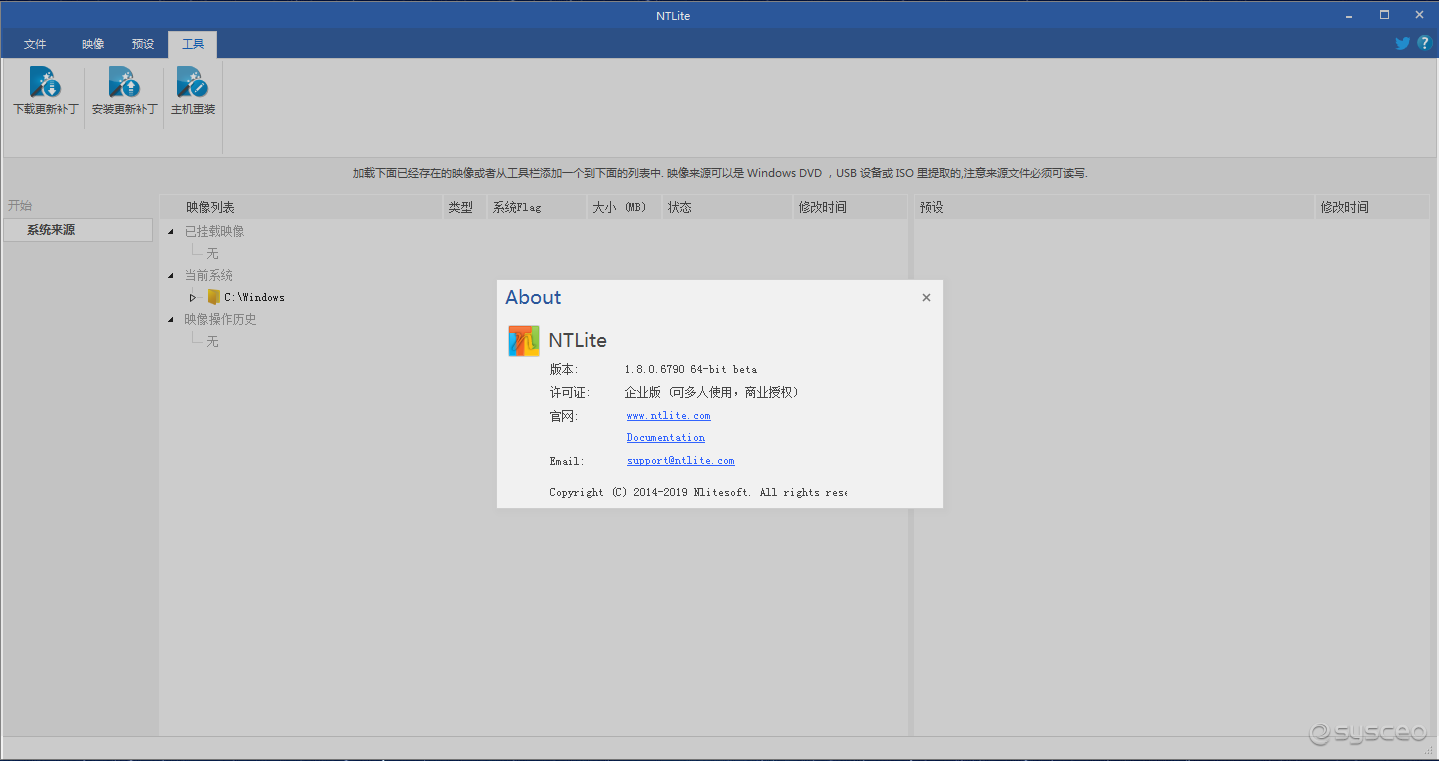Select the C:\Windows tree entry
This screenshot has height=761, width=1439.
click(x=254, y=297)
